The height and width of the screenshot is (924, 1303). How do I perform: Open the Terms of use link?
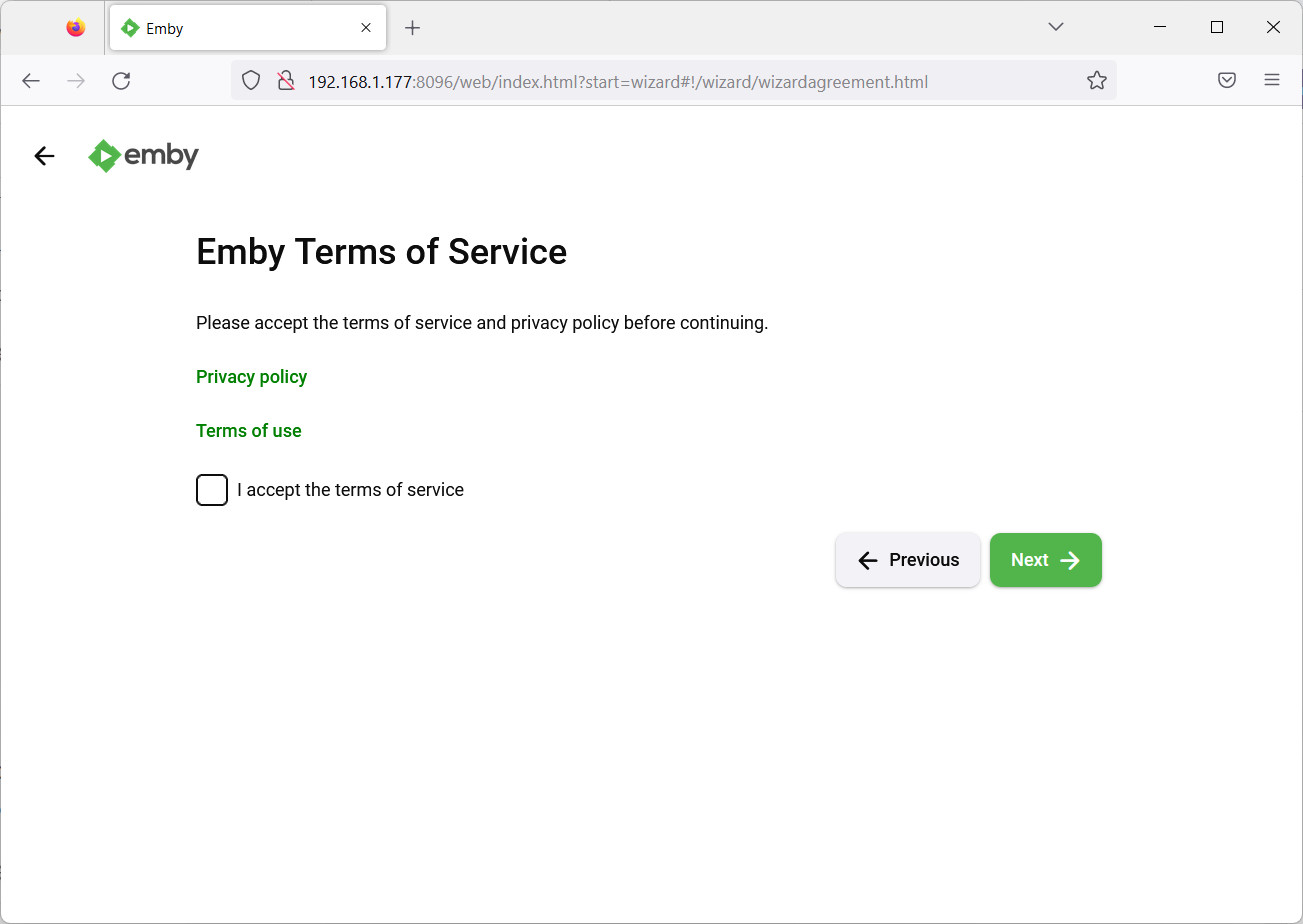pyautogui.click(x=248, y=431)
